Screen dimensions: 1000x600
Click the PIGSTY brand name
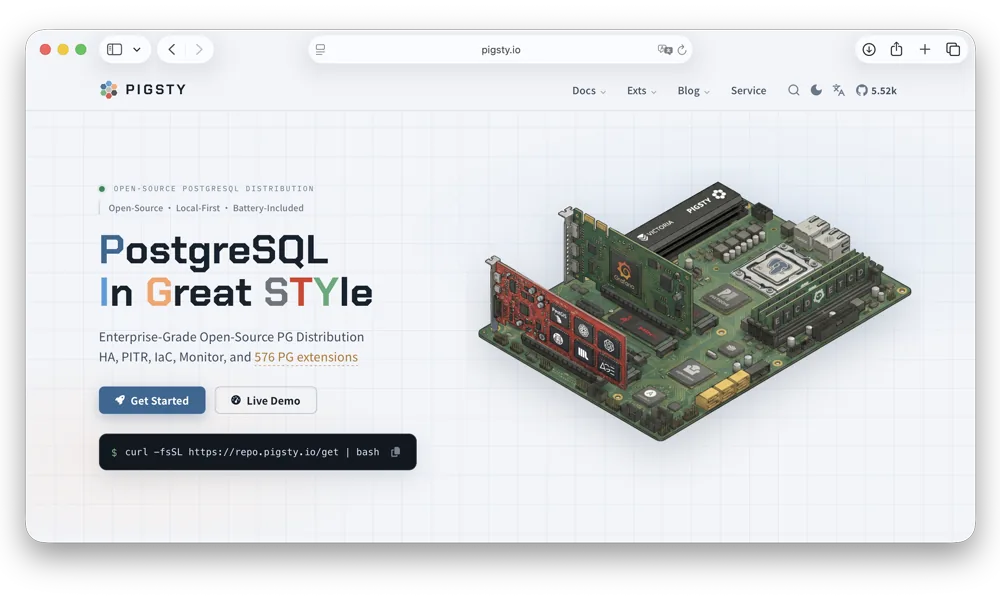(x=156, y=89)
